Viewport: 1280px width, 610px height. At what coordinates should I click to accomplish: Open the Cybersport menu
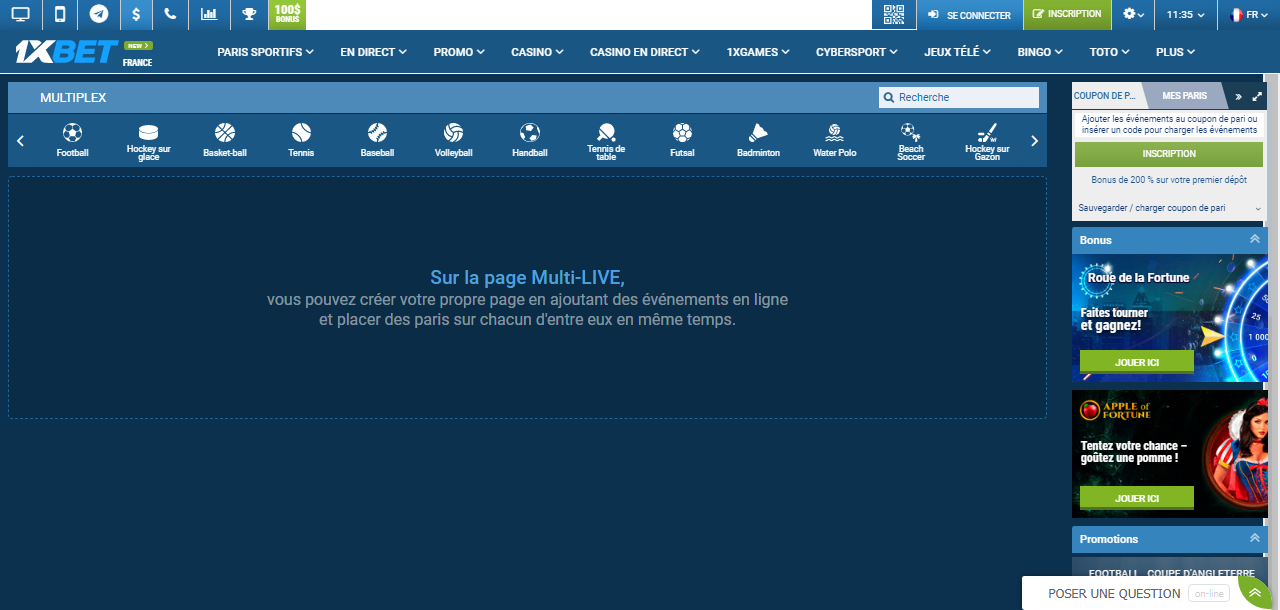point(857,52)
